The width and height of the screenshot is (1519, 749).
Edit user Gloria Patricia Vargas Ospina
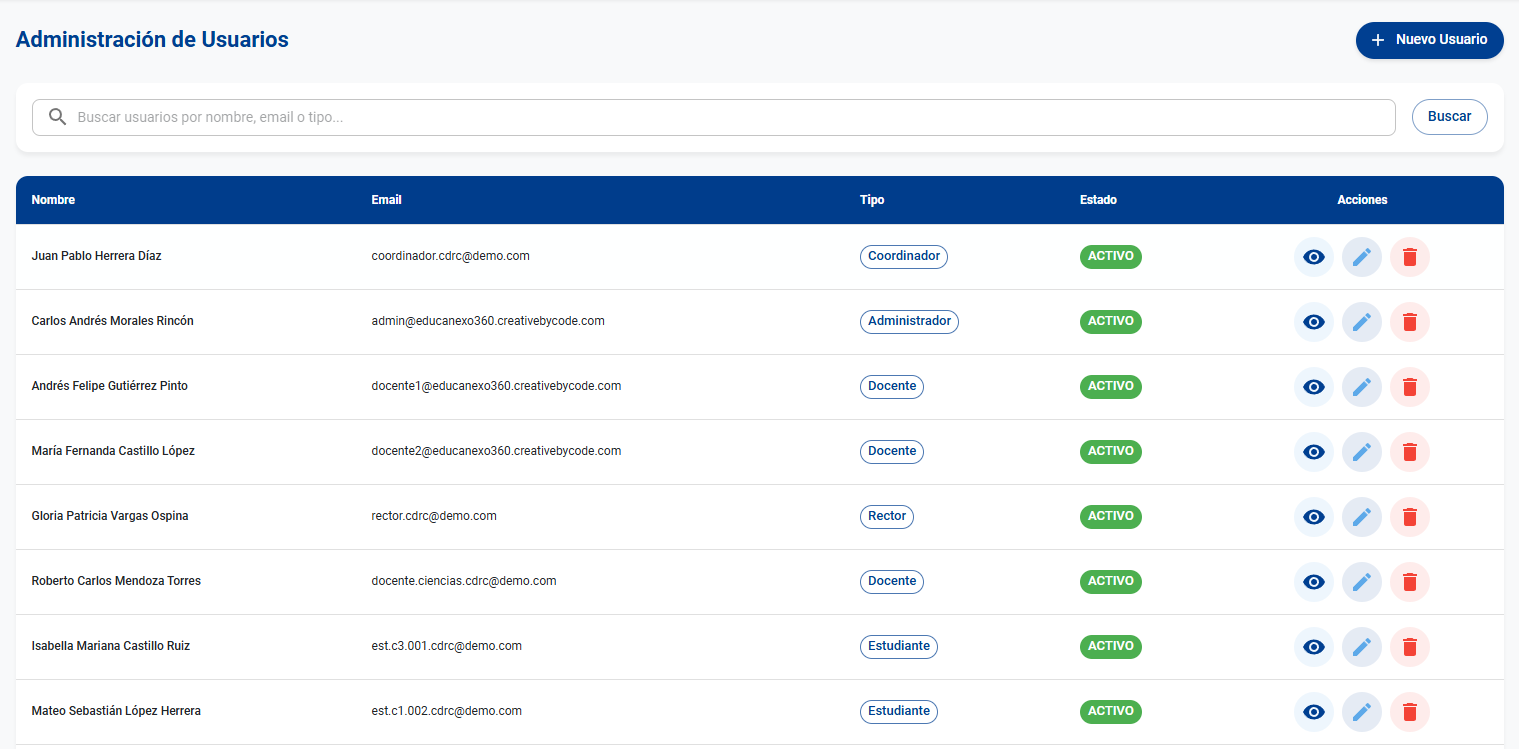point(1362,517)
